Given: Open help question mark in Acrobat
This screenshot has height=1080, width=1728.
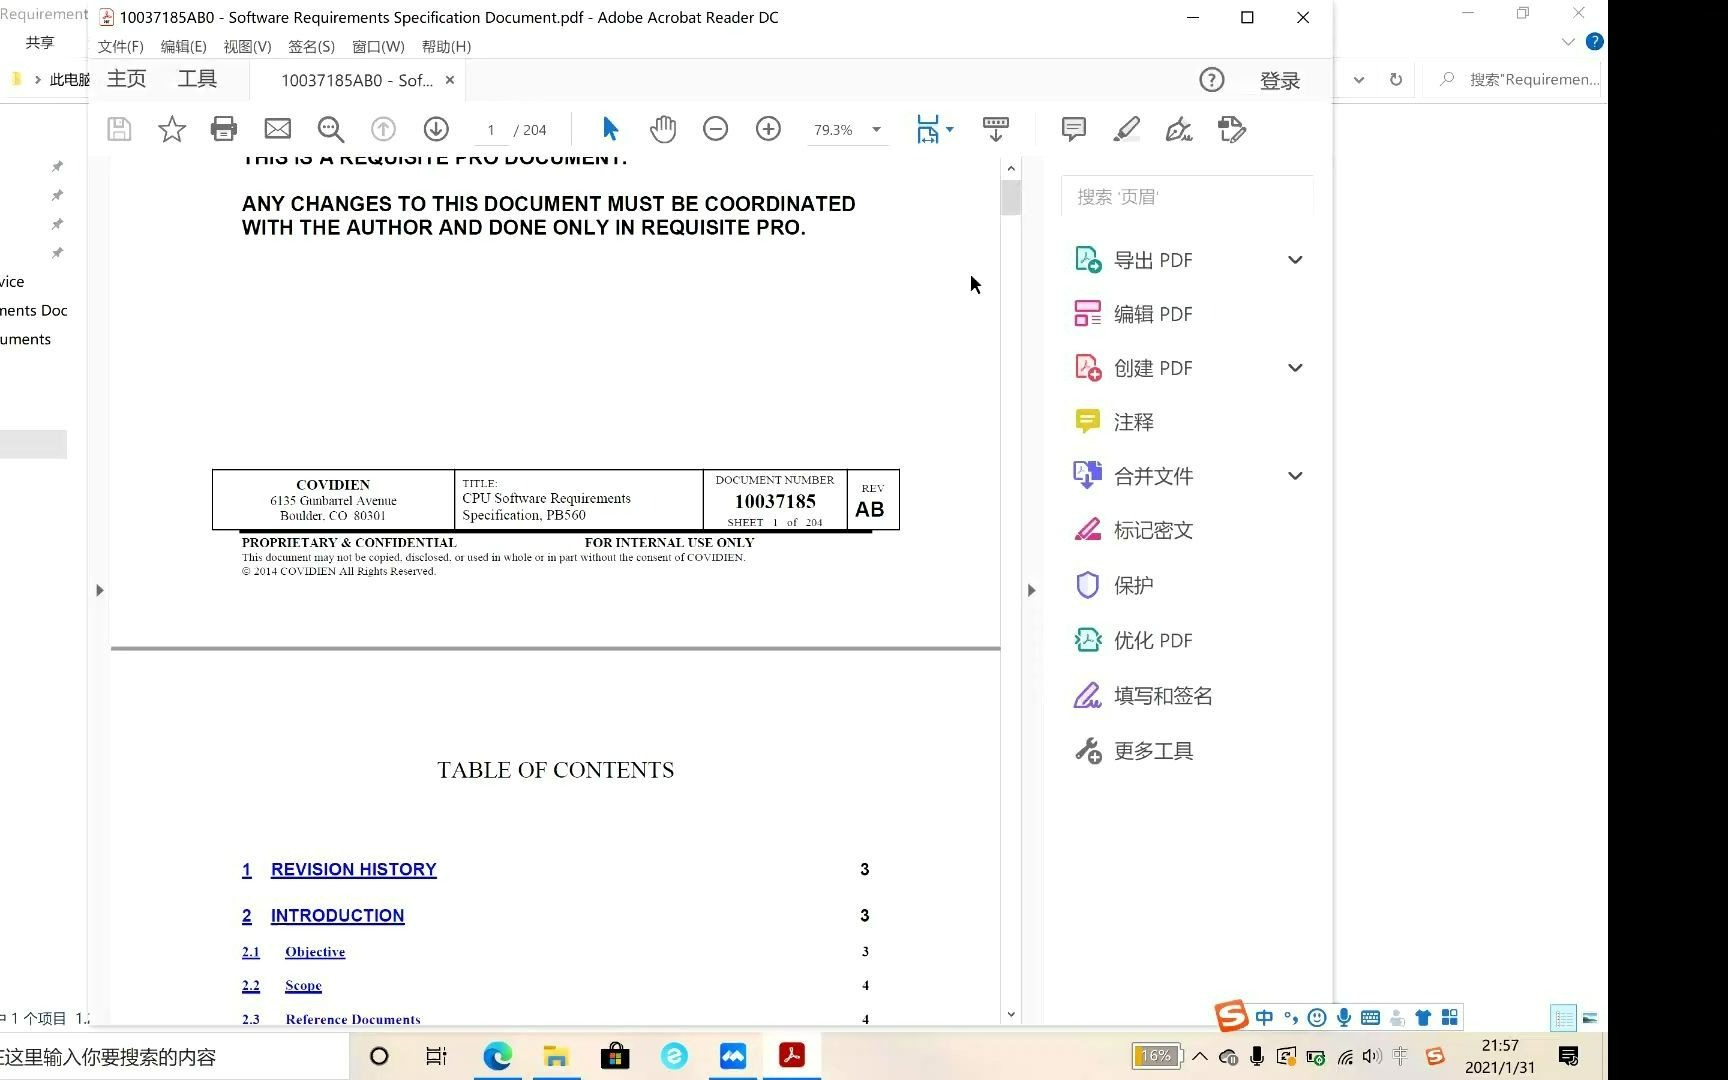Looking at the screenshot, I should click(x=1212, y=80).
